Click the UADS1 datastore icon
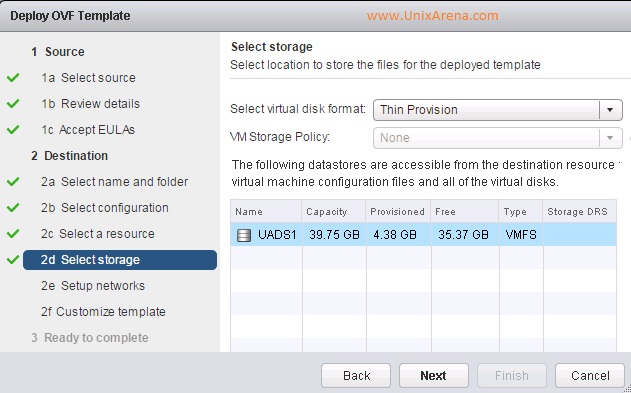Viewport: 631px width, 393px height. tap(243, 235)
